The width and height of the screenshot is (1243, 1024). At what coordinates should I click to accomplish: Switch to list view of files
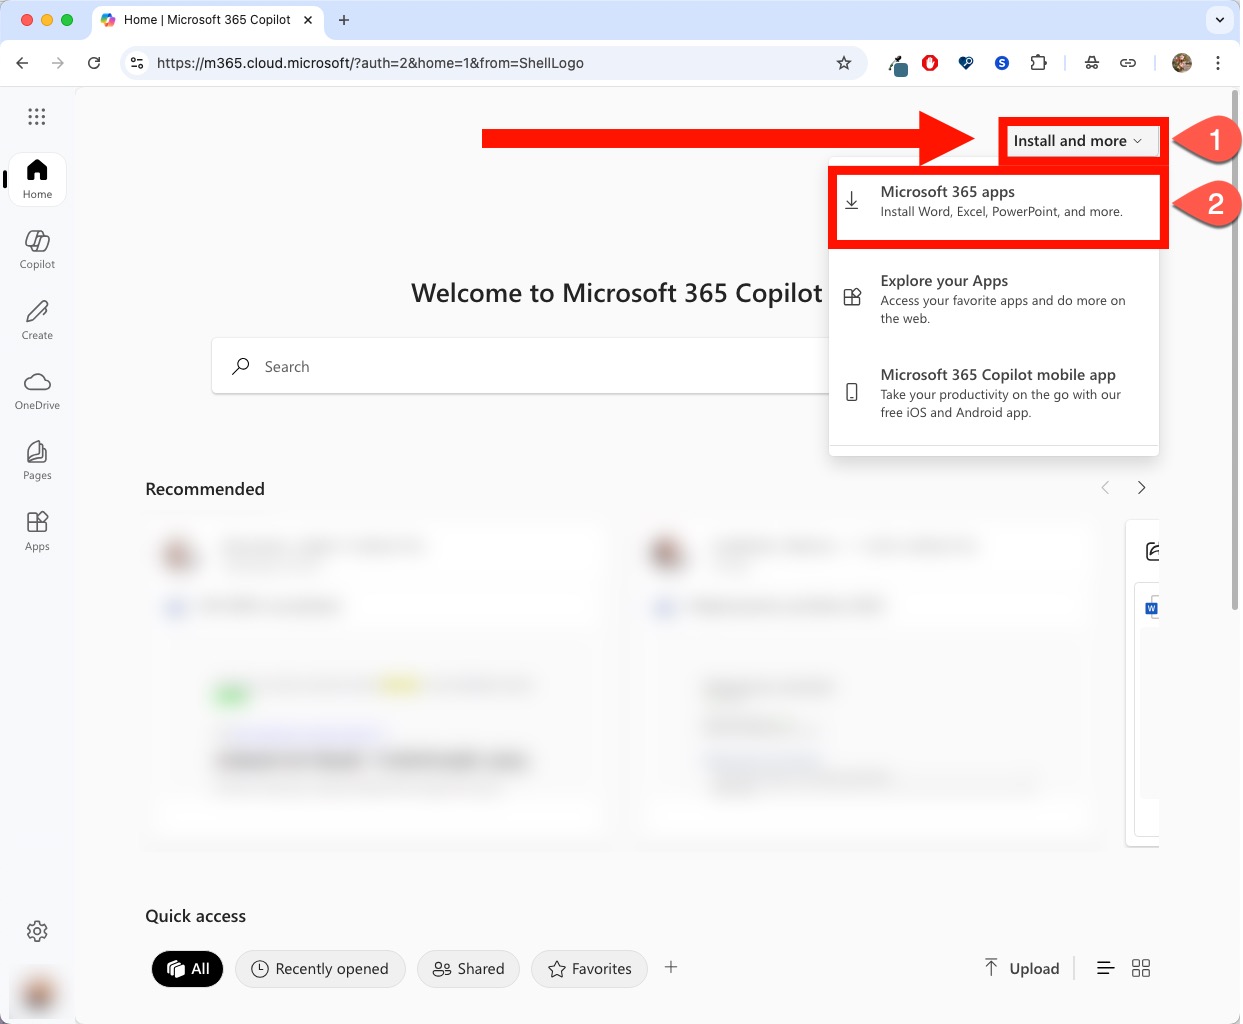click(1105, 968)
